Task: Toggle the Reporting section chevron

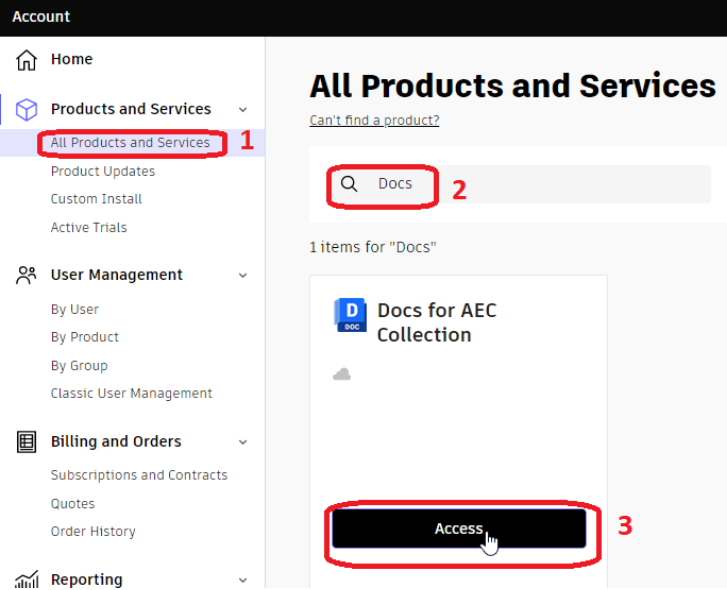Action: coord(243,580)
